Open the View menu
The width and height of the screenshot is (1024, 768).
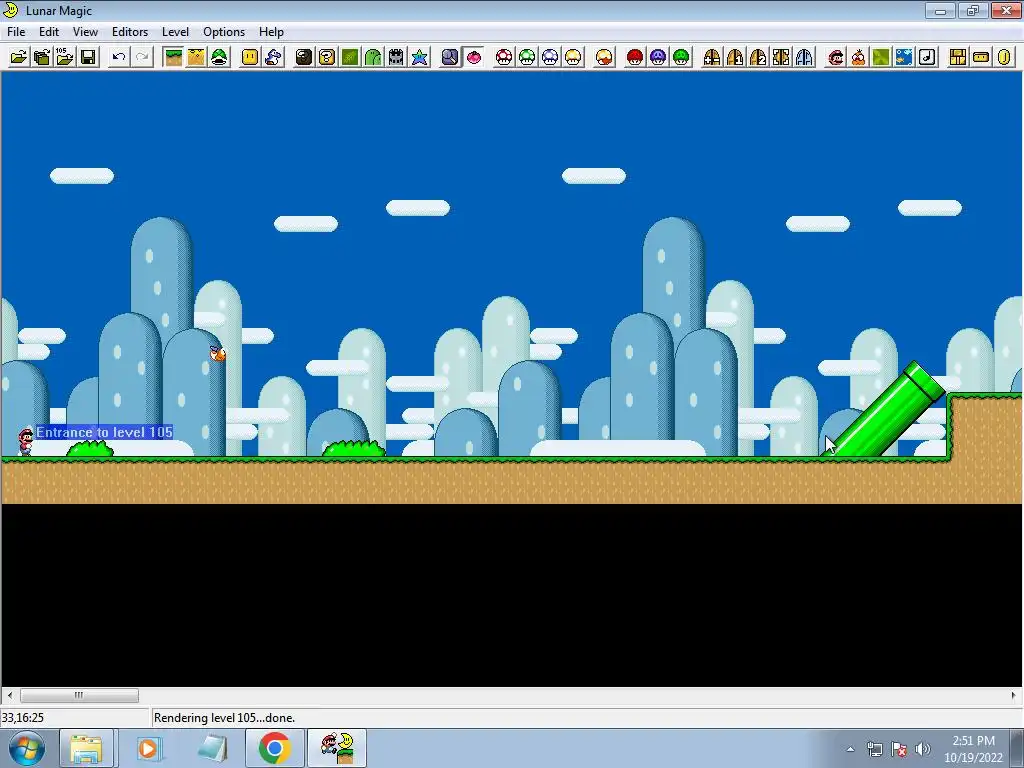click(x=85, y=32)
